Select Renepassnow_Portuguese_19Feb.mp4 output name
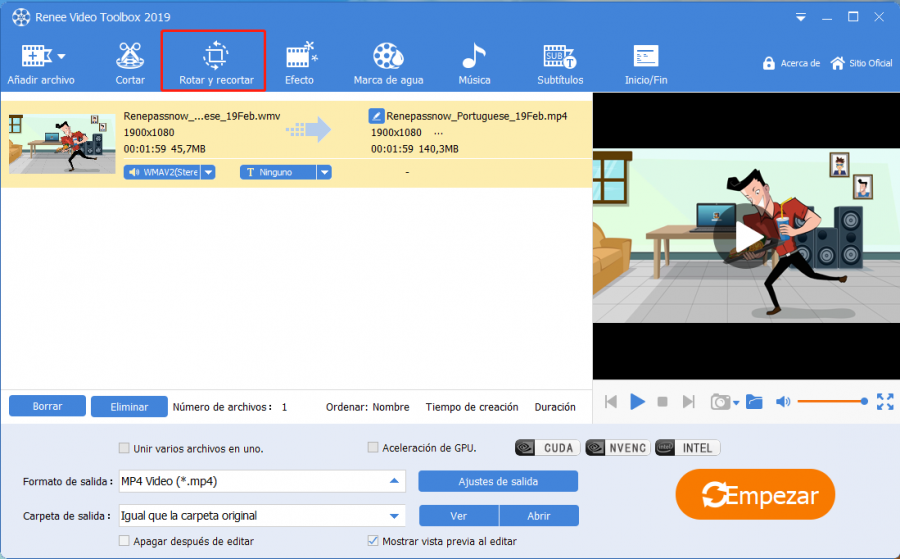This screenshot has width=900, height=559. click(x=477, y=116)
